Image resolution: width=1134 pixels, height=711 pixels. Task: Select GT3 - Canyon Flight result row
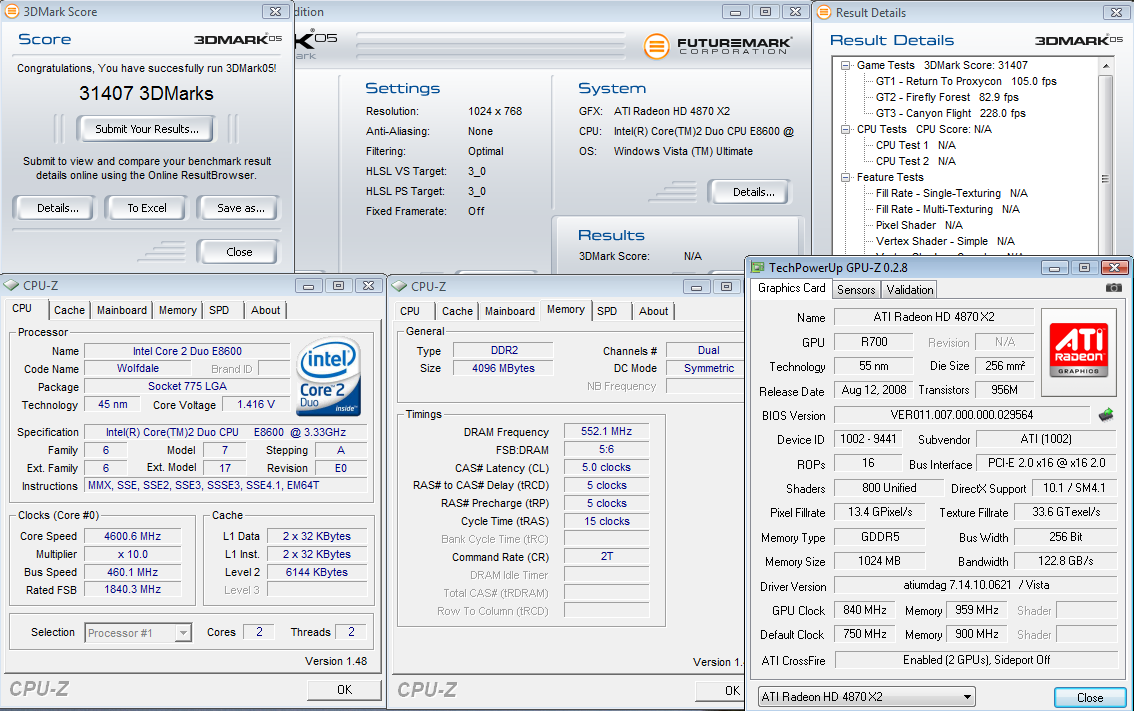[x=950, y=113]
